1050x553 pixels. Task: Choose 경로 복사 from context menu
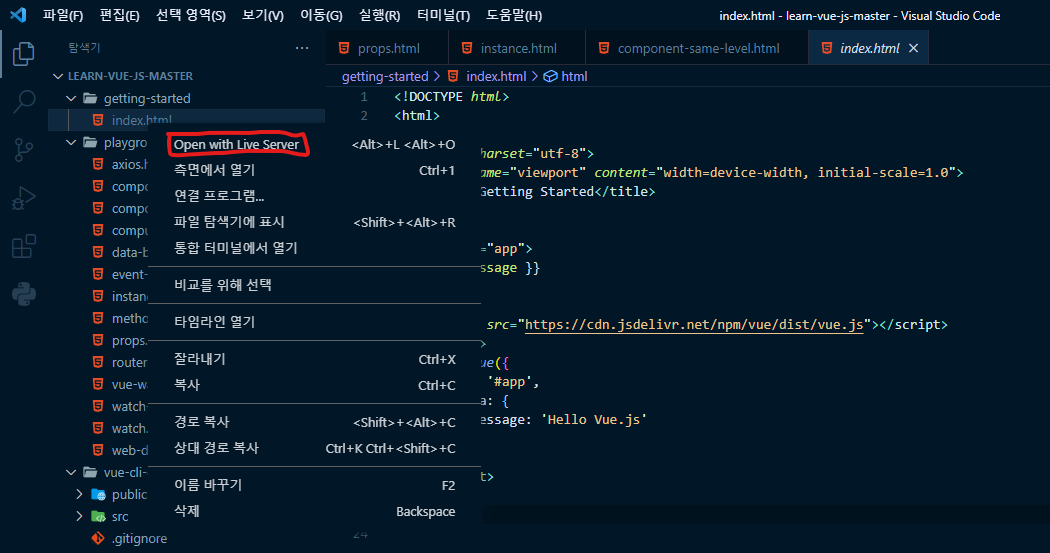coord(314,422)
